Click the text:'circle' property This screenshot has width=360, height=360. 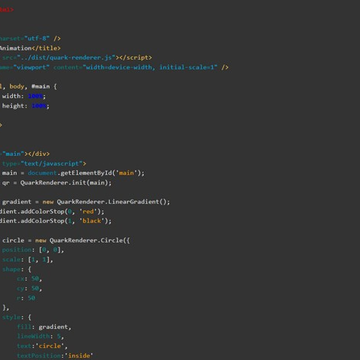click(42, 346)
